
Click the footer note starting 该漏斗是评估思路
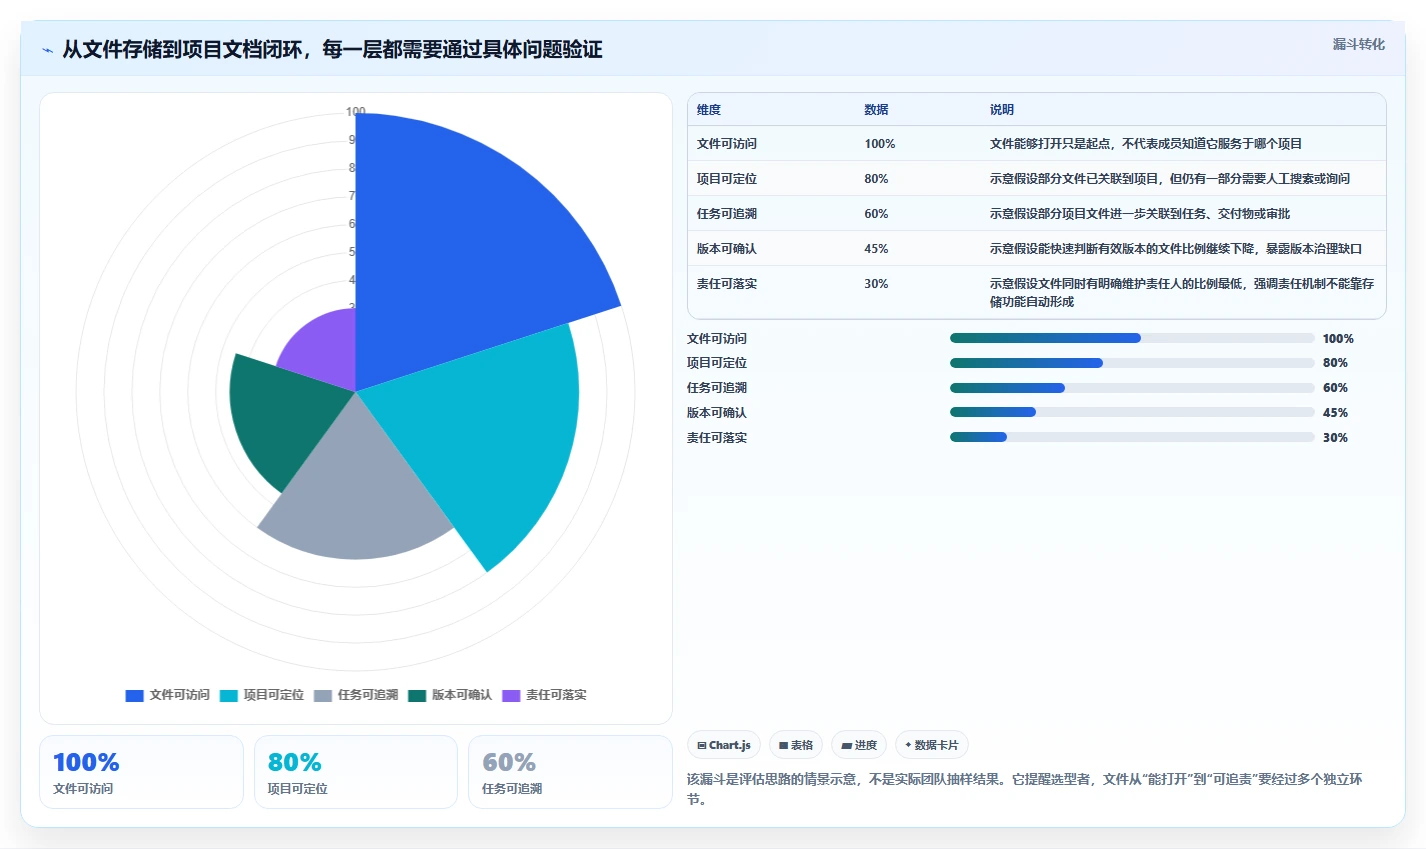pyautogui.click(x=1025, y=789)
